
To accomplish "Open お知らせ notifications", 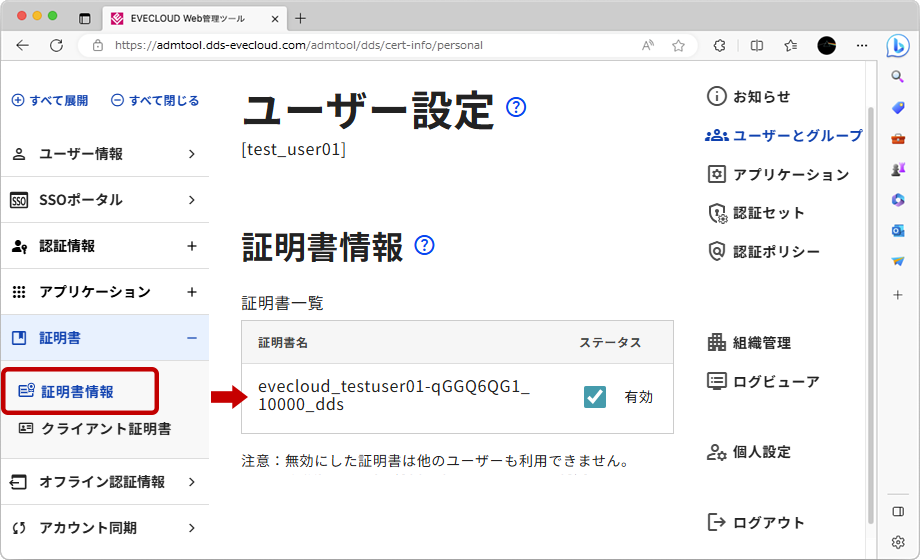I will (760, 97).
